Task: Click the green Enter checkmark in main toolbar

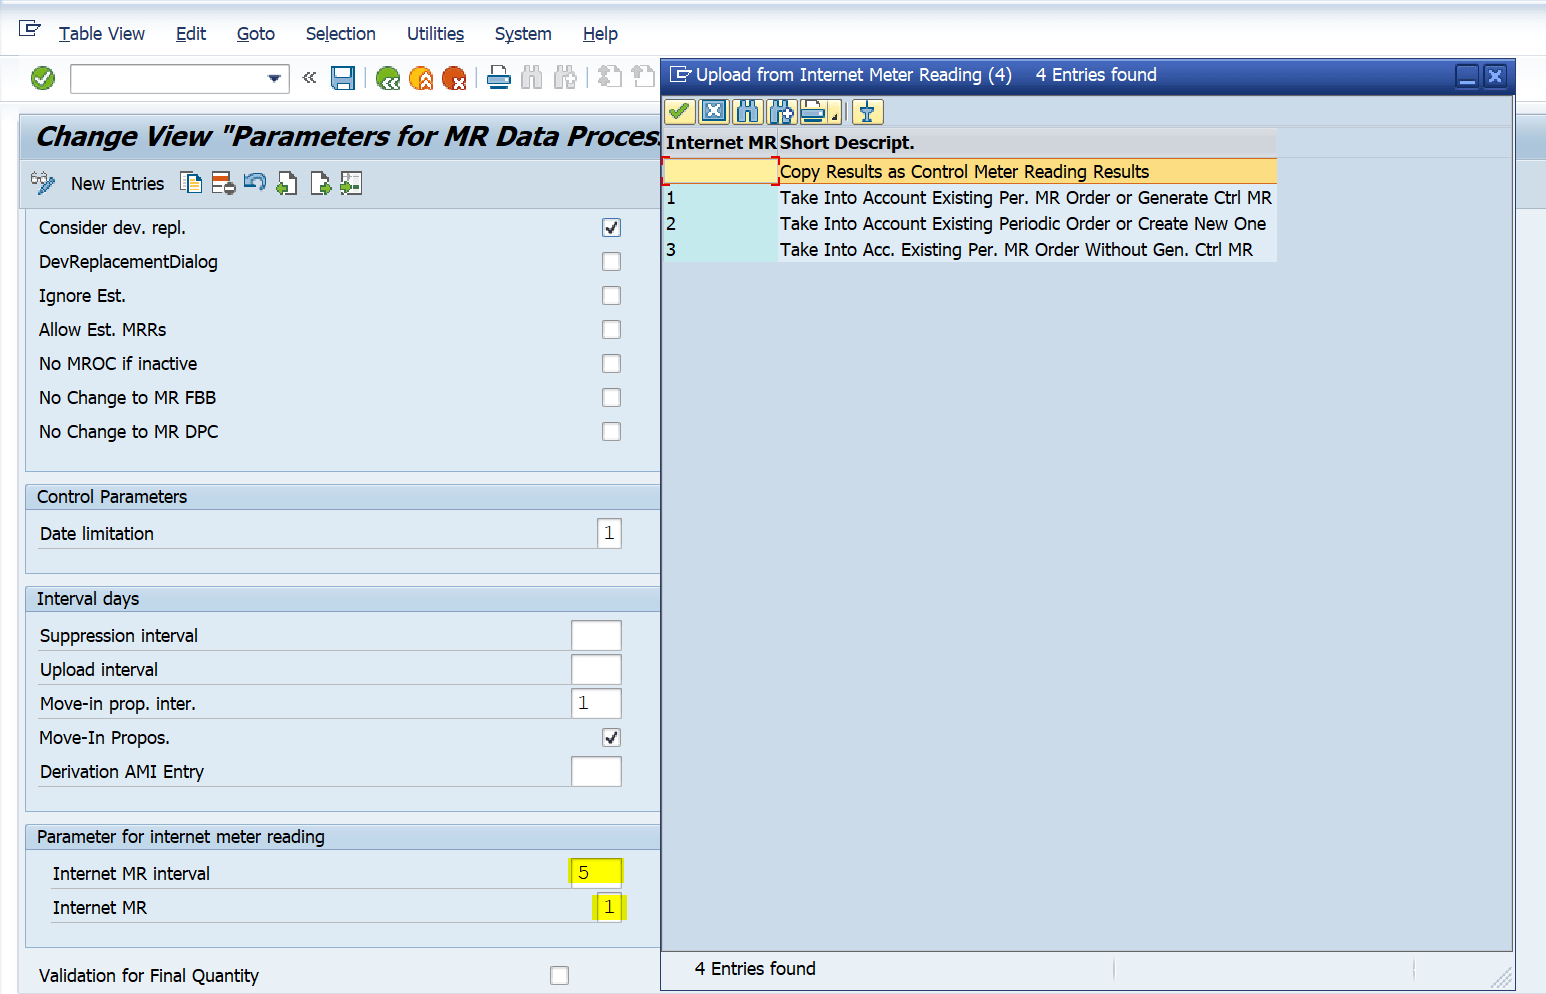Action: click(43, 78)
